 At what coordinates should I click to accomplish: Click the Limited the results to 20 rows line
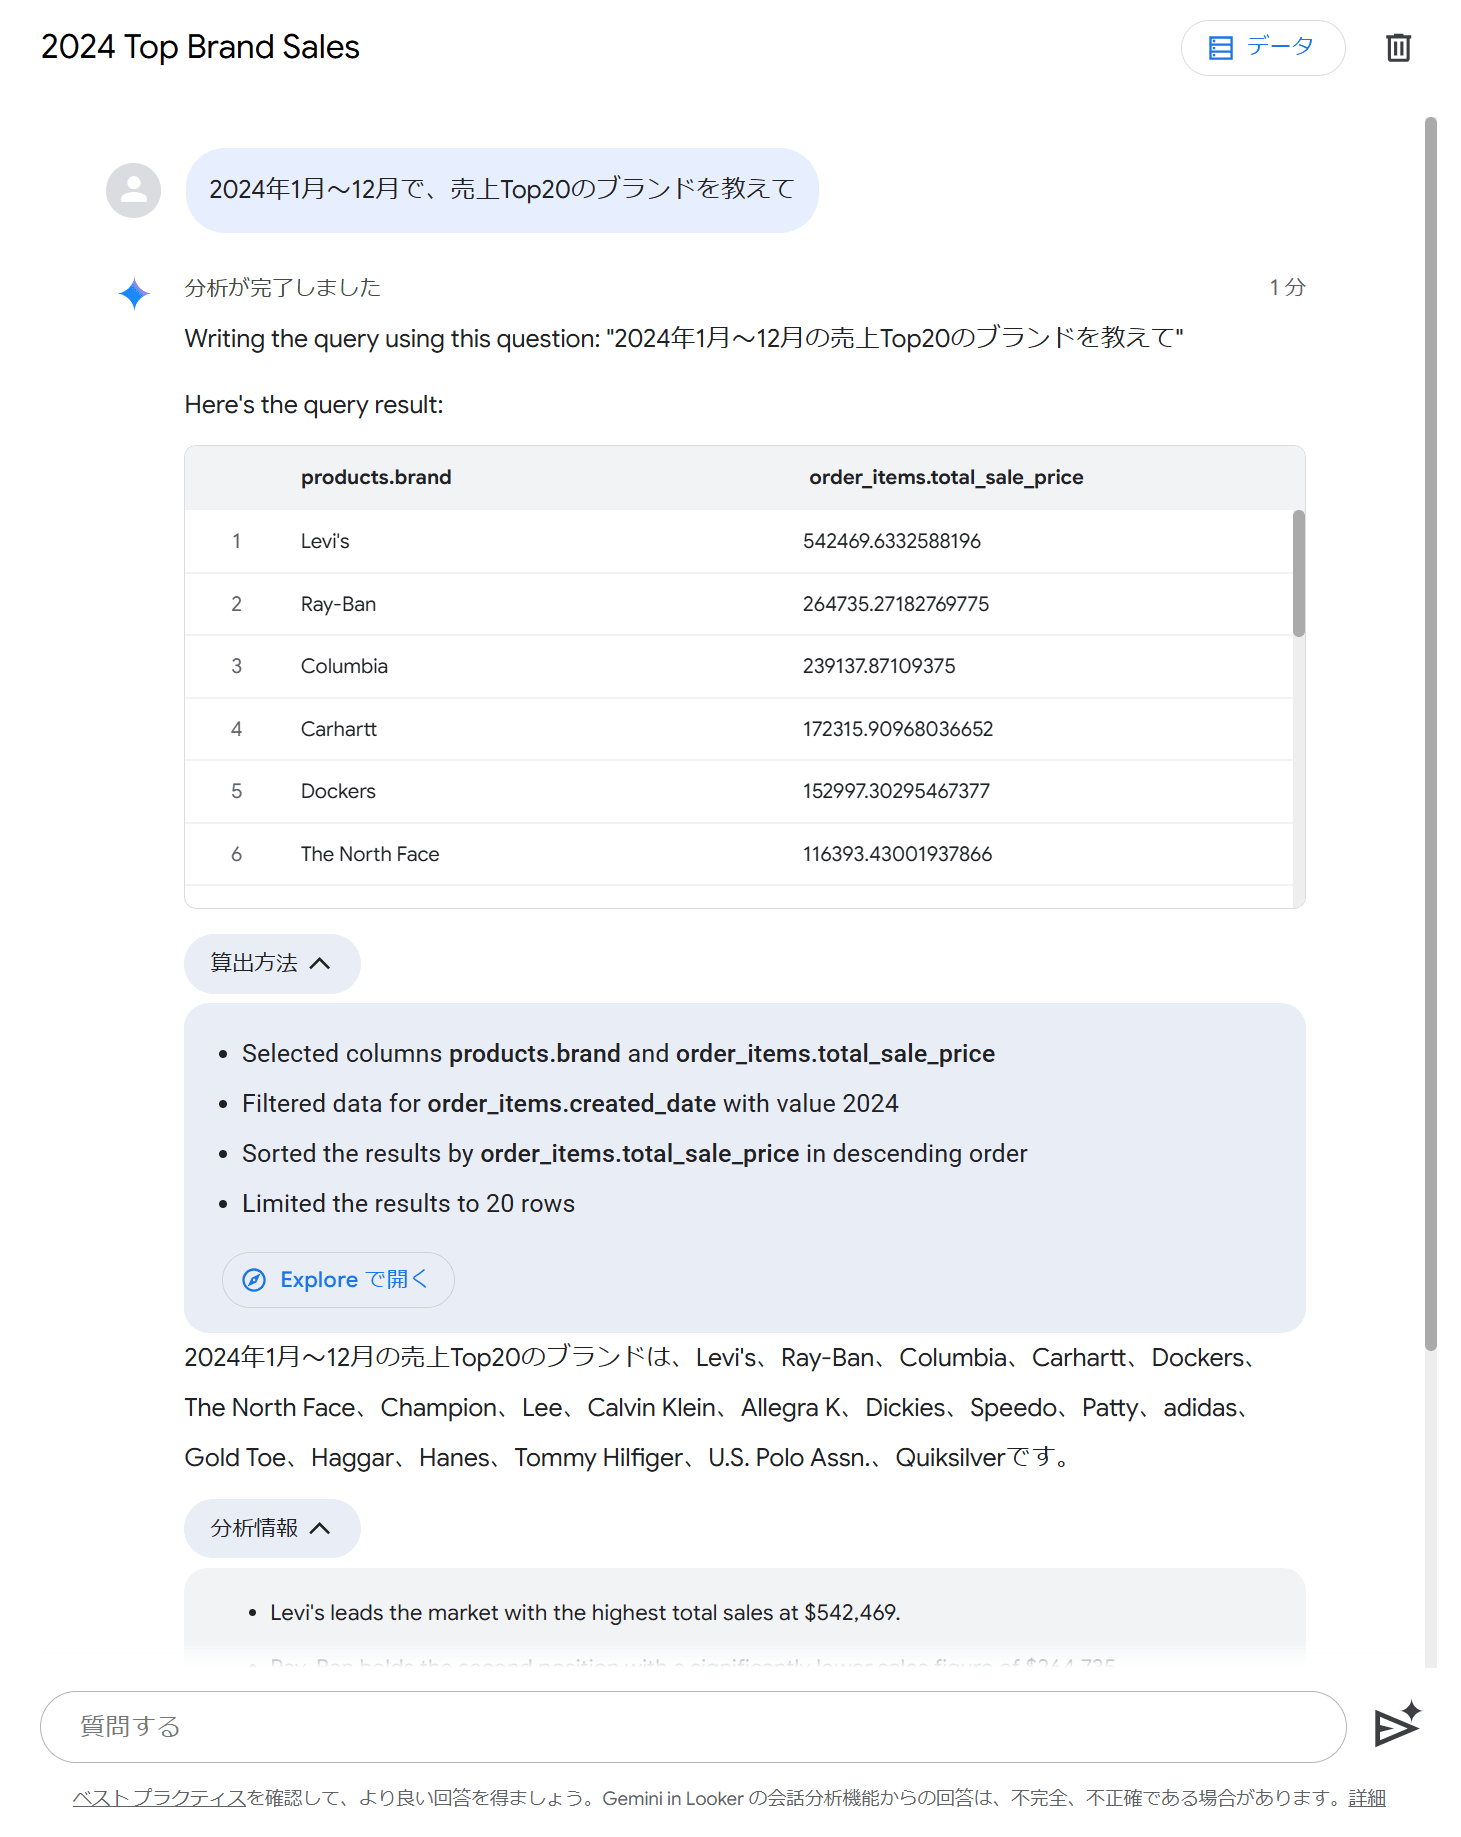point(408,1204)
